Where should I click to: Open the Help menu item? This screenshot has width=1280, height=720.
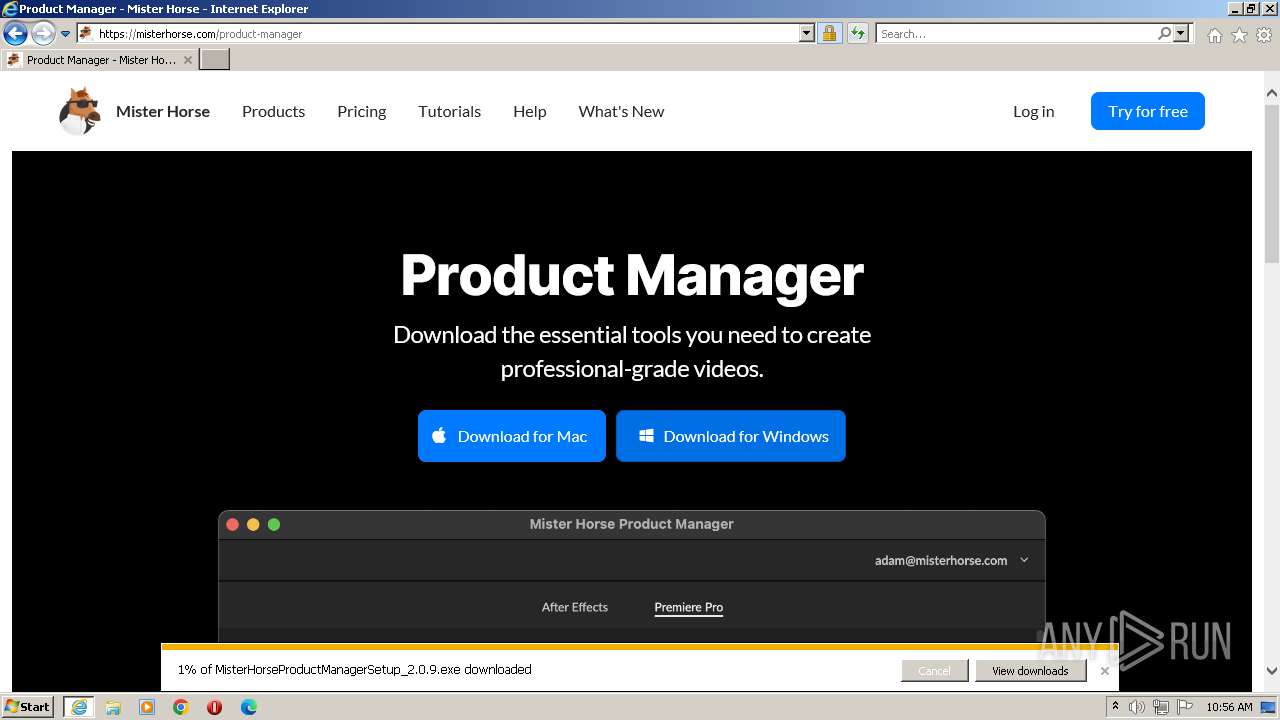529,111
